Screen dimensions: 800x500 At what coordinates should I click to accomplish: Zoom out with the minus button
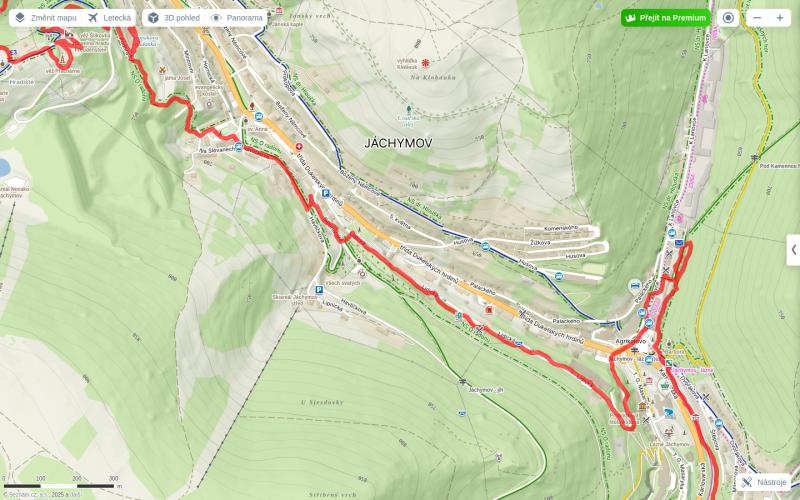click(757, 18)
